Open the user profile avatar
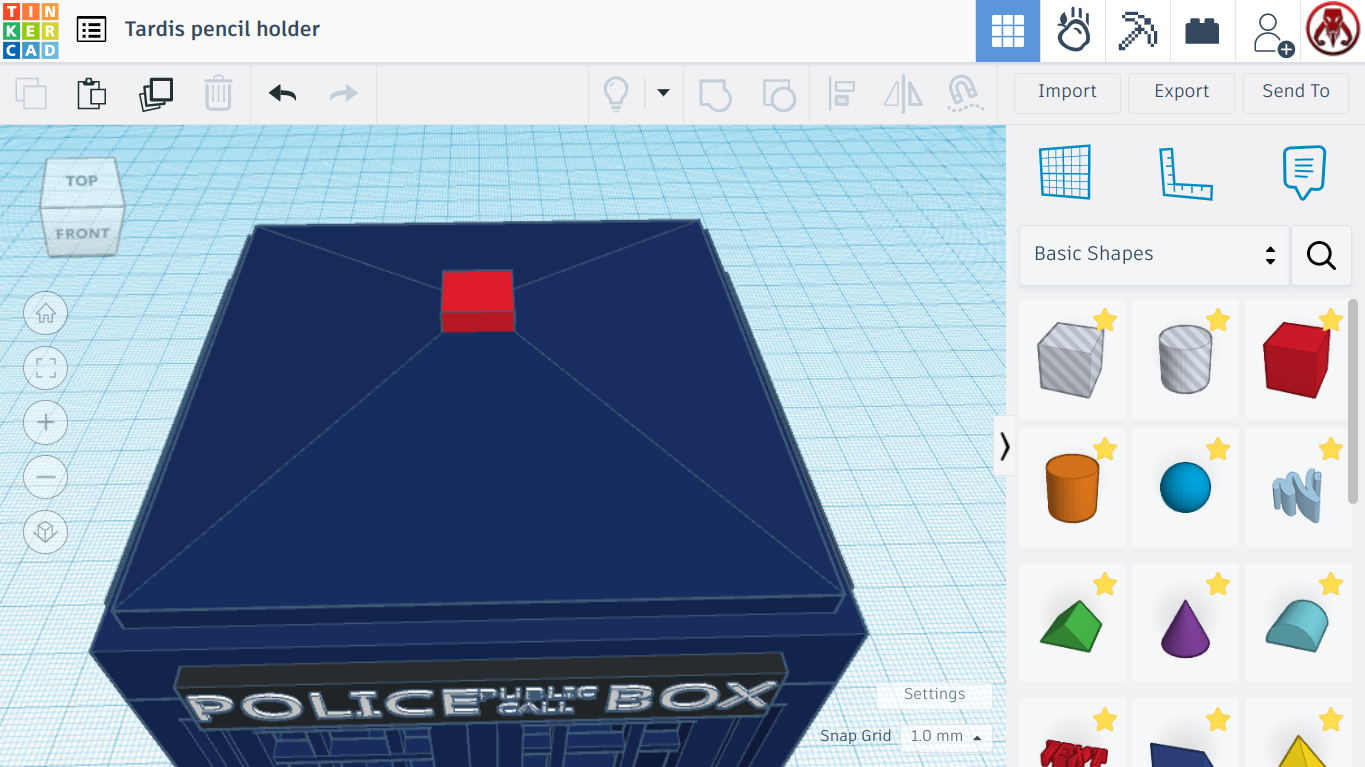Viewport: 1365px width, 767px height. click(x=1334, y=31)
